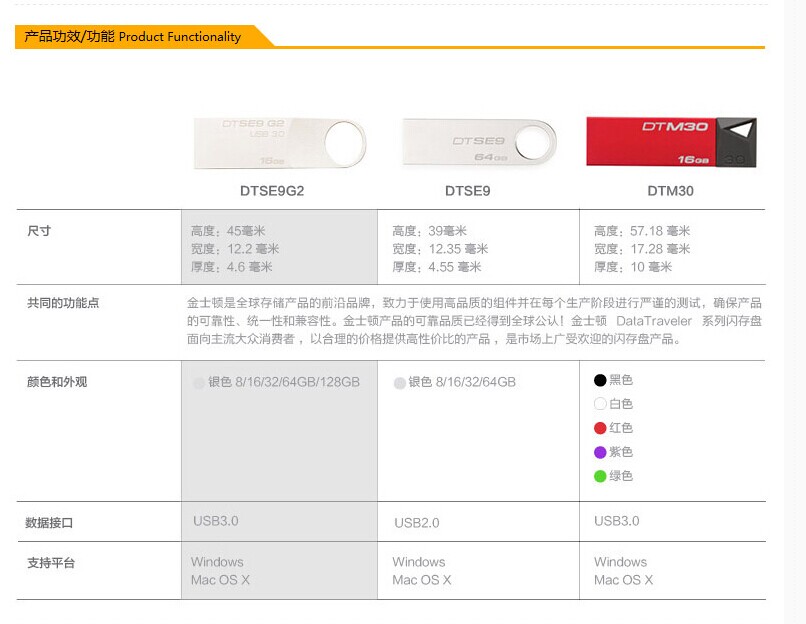Viewport: 806px width, 624px height.
Task: Select the purple color swatch for DTM30
Action: coord(600,452)
